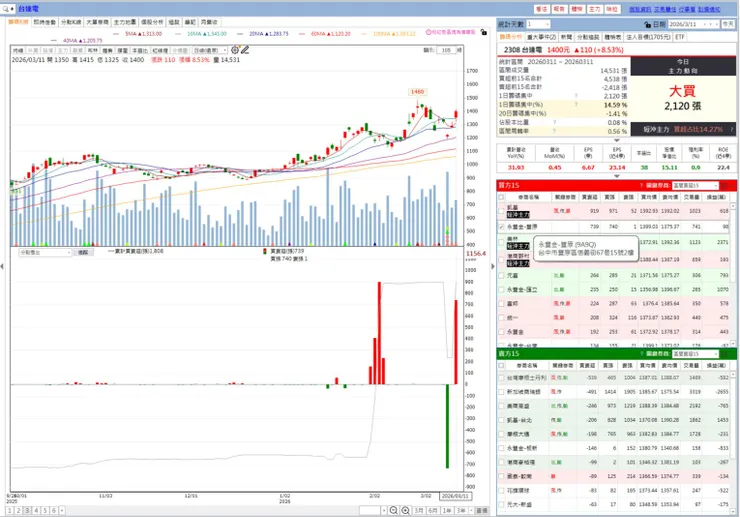
Task: Open the 日線(還原) period dropdown
Action: [210, 50]
